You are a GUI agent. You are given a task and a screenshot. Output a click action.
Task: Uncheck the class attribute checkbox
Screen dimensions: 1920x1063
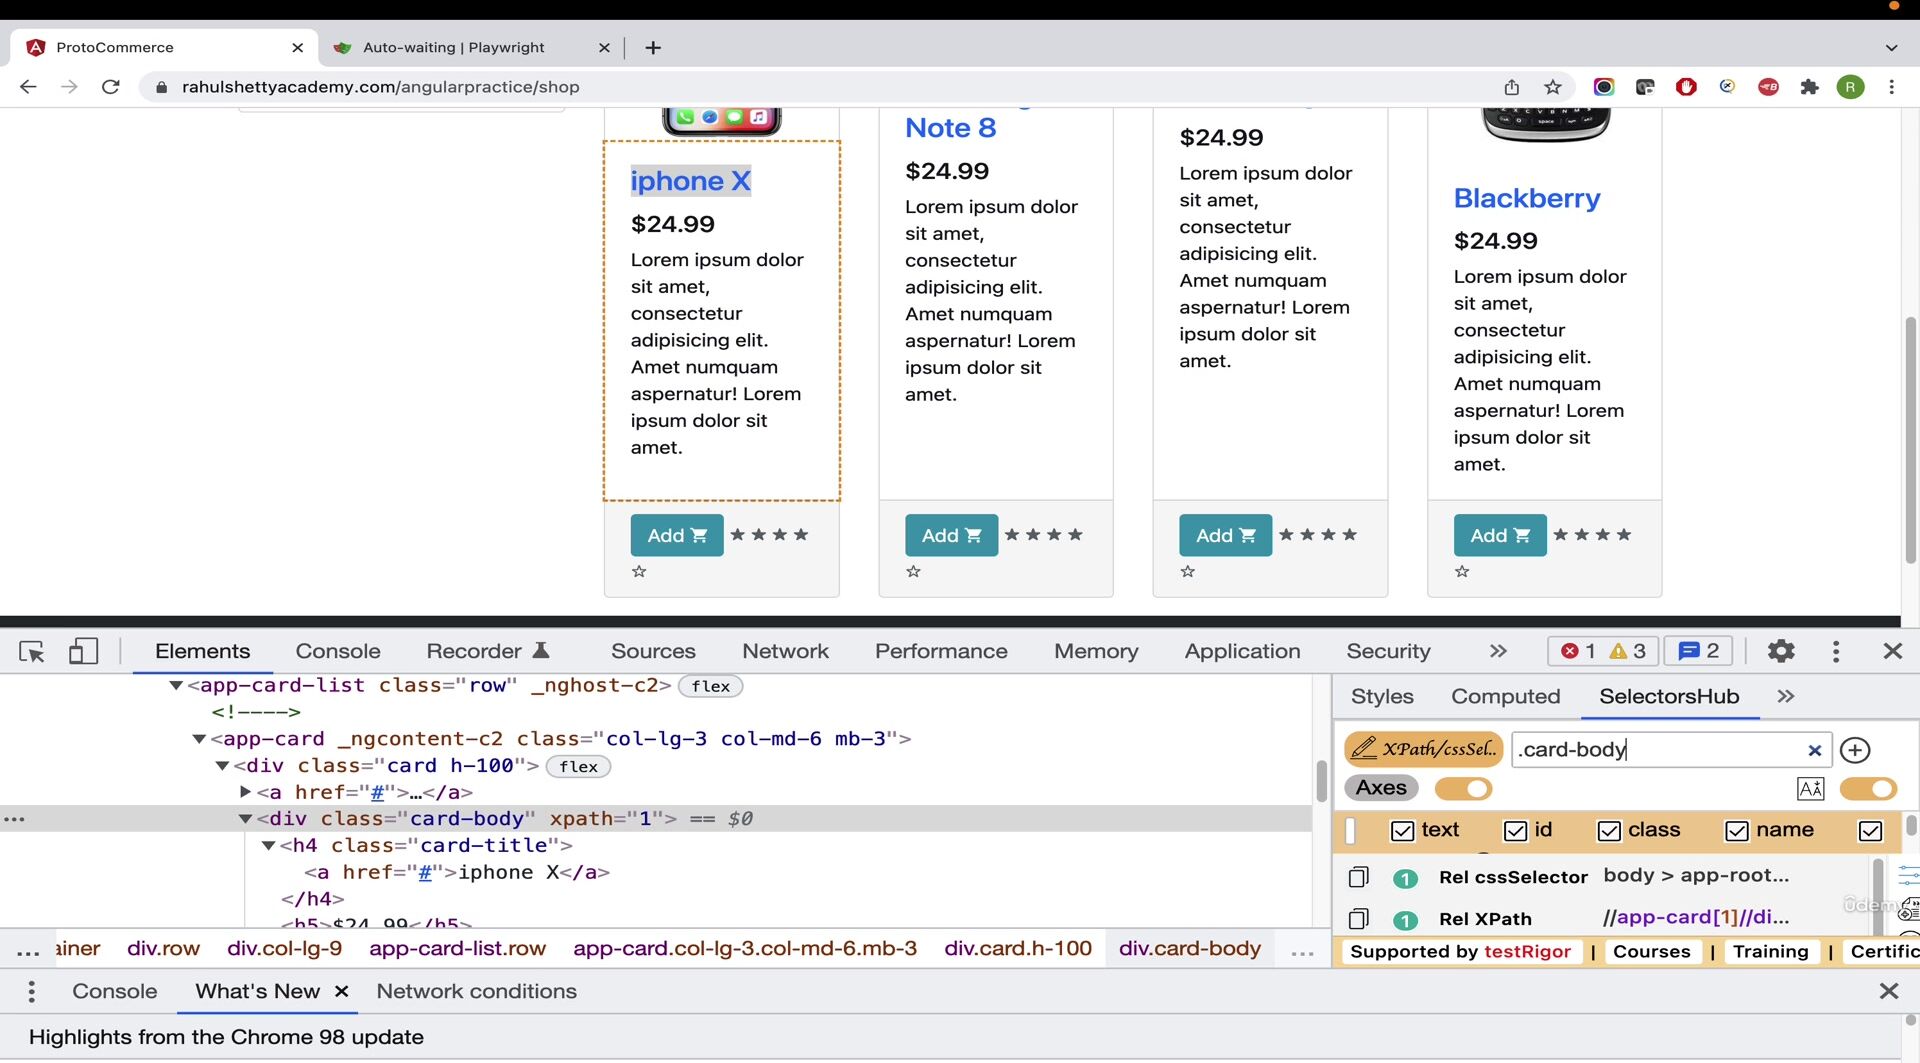(x=1609, y=831)
